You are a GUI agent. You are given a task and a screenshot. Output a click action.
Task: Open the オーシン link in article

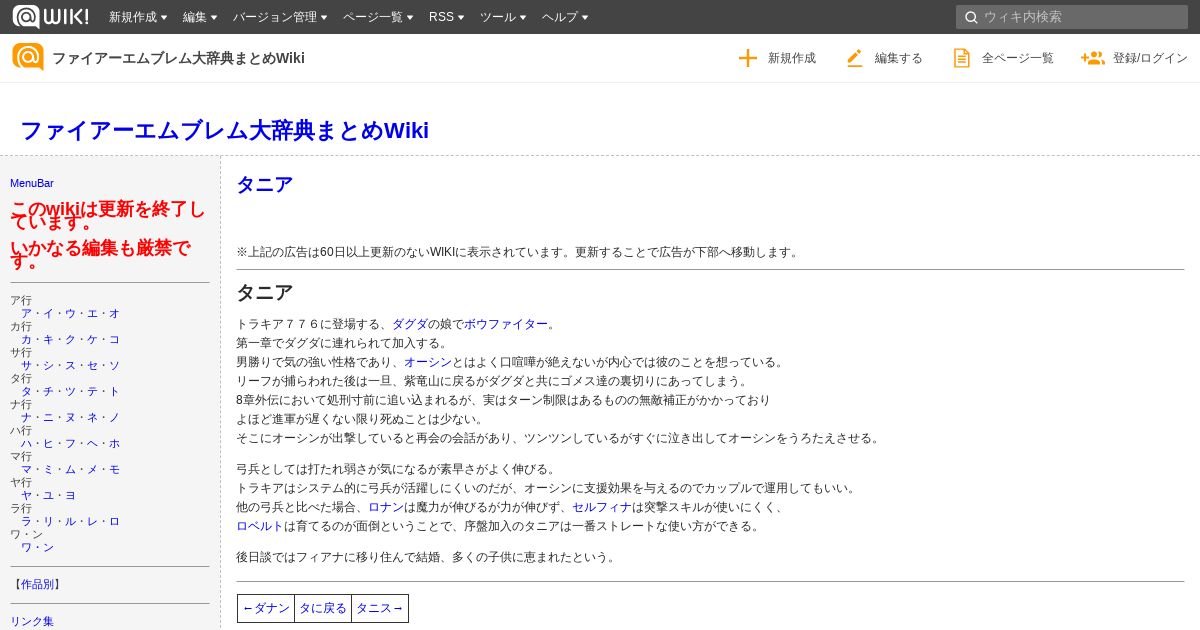point(428,362)
